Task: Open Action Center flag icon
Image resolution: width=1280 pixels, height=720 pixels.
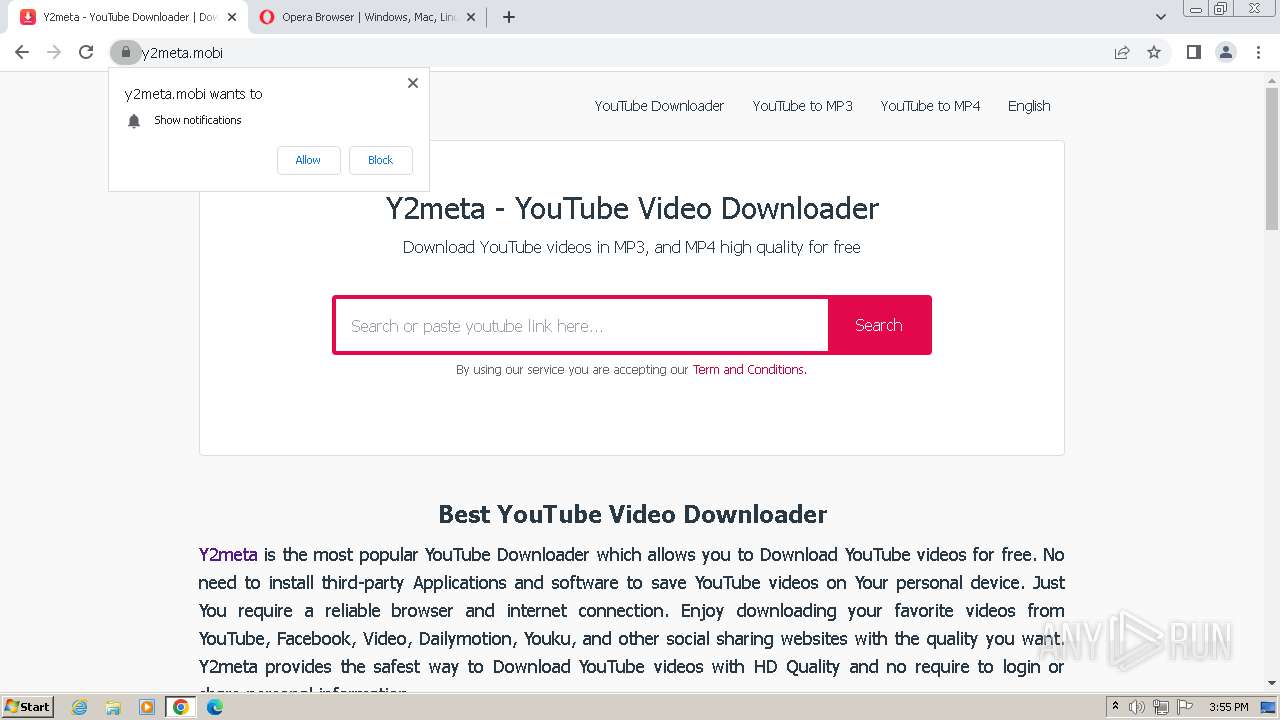Action: point(1185,707)
